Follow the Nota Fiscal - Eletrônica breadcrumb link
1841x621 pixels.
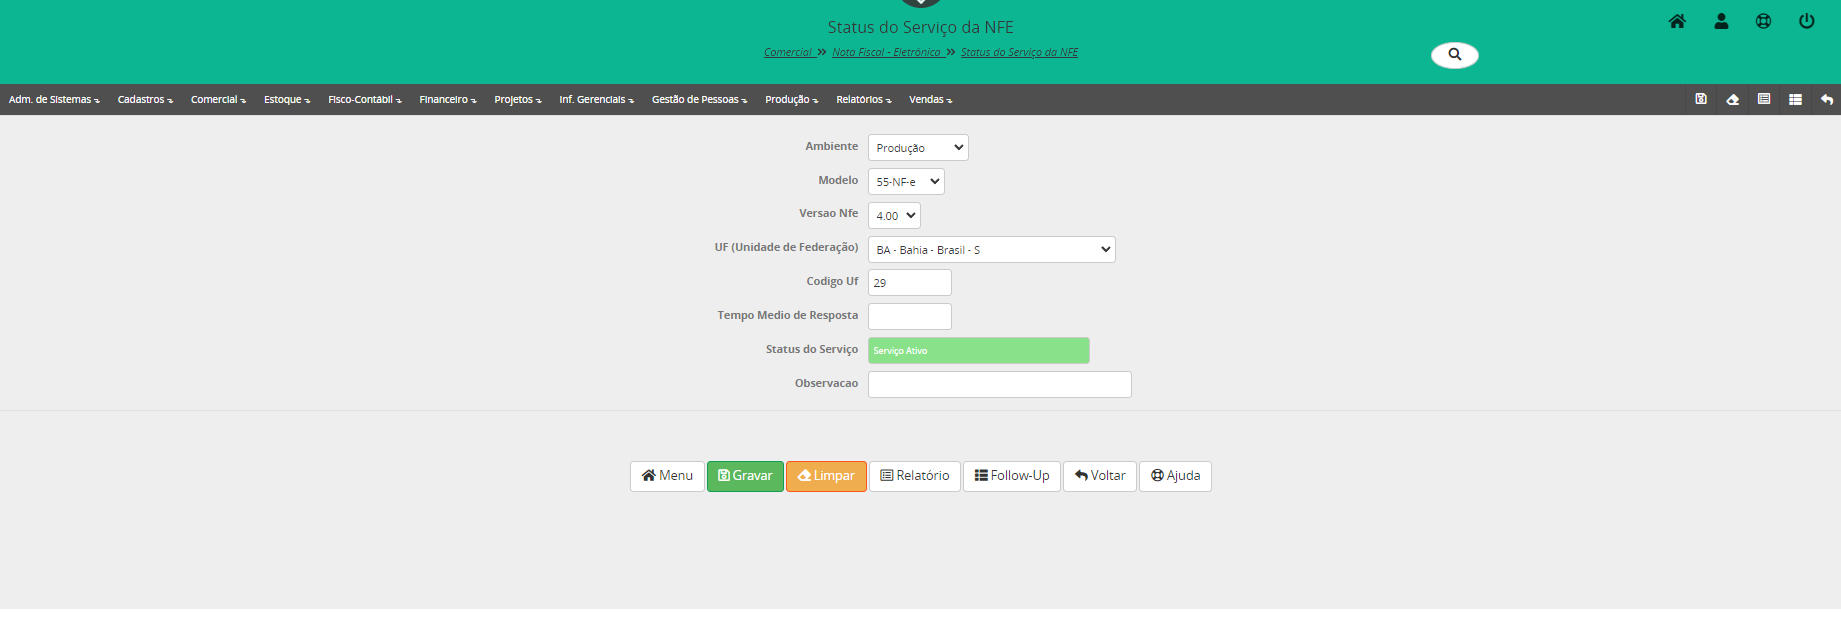[886, 53]
